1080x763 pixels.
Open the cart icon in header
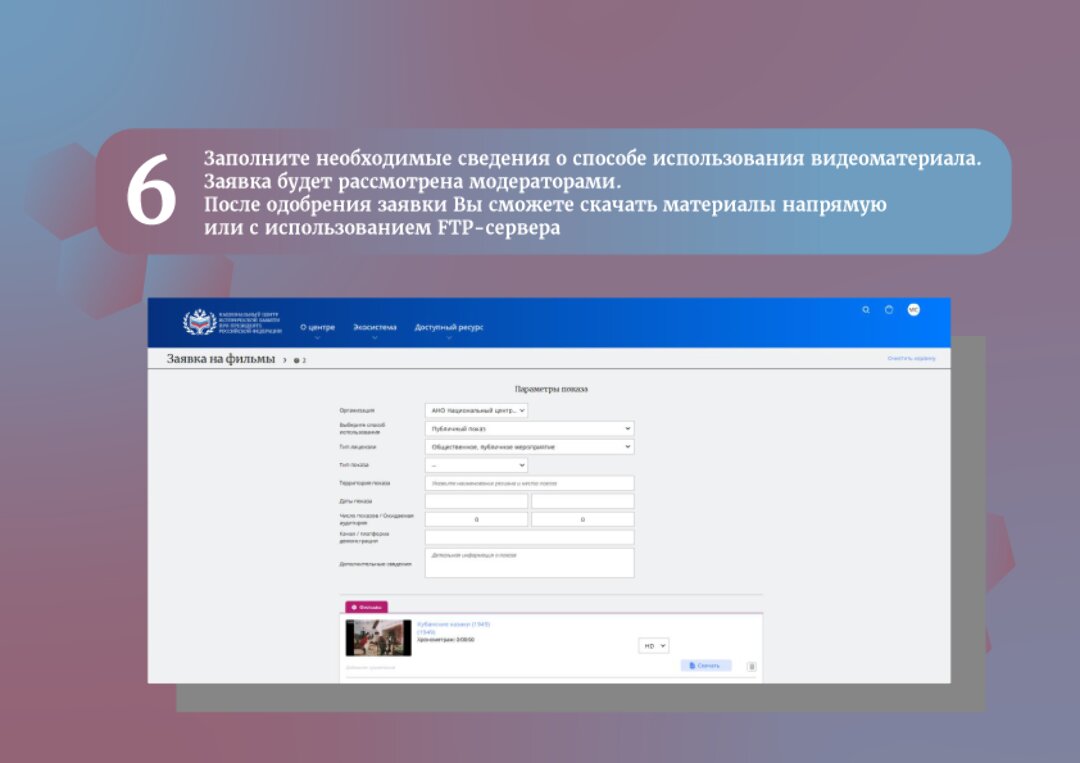889,310
